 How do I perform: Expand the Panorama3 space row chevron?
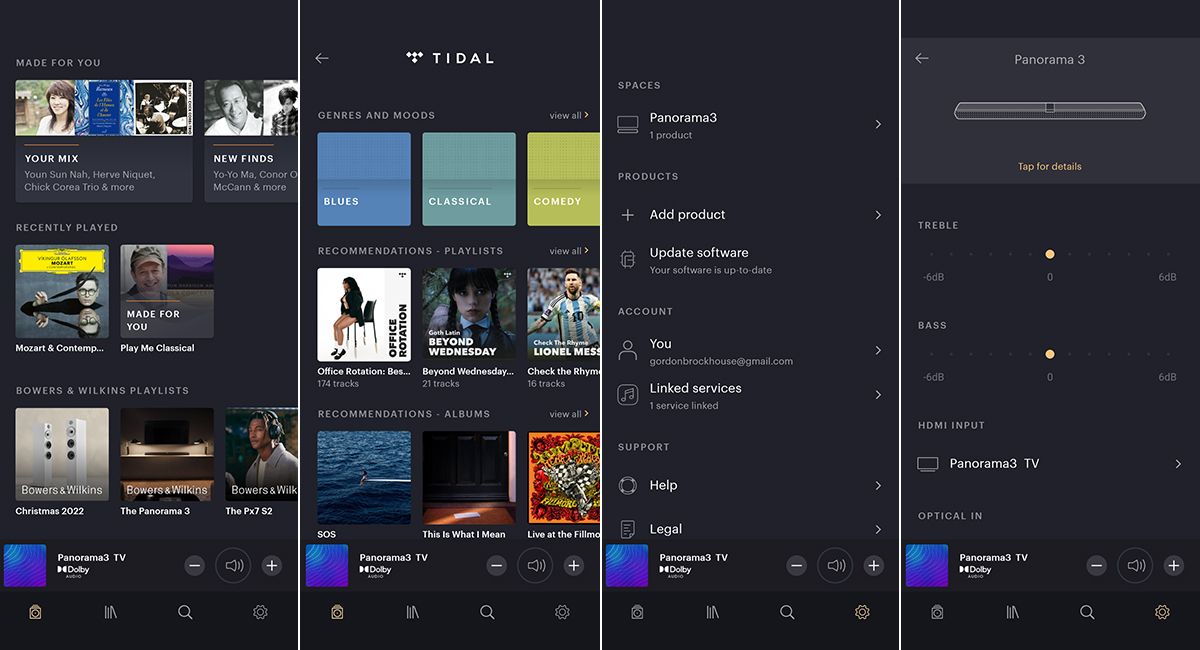click(x=878, y=125)
